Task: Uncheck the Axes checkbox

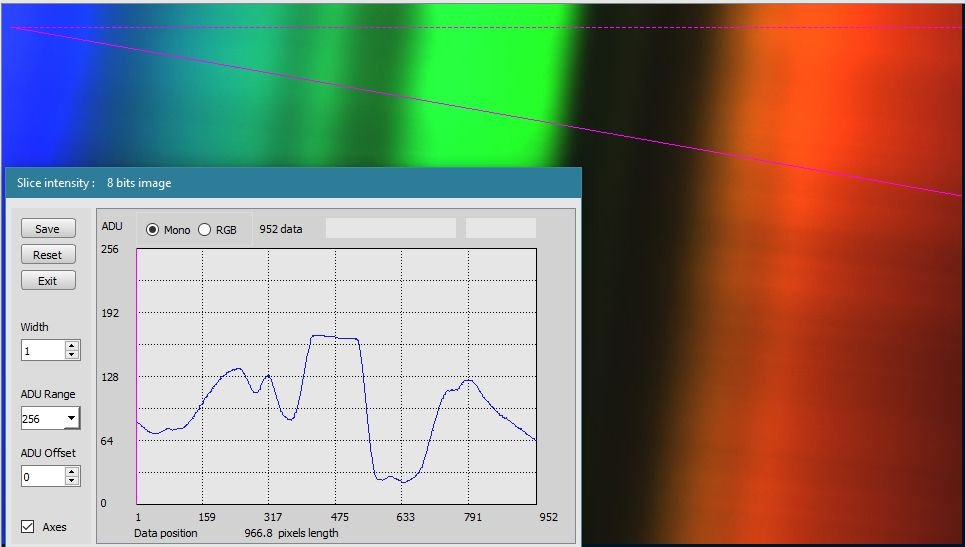Action: point(28,526)
